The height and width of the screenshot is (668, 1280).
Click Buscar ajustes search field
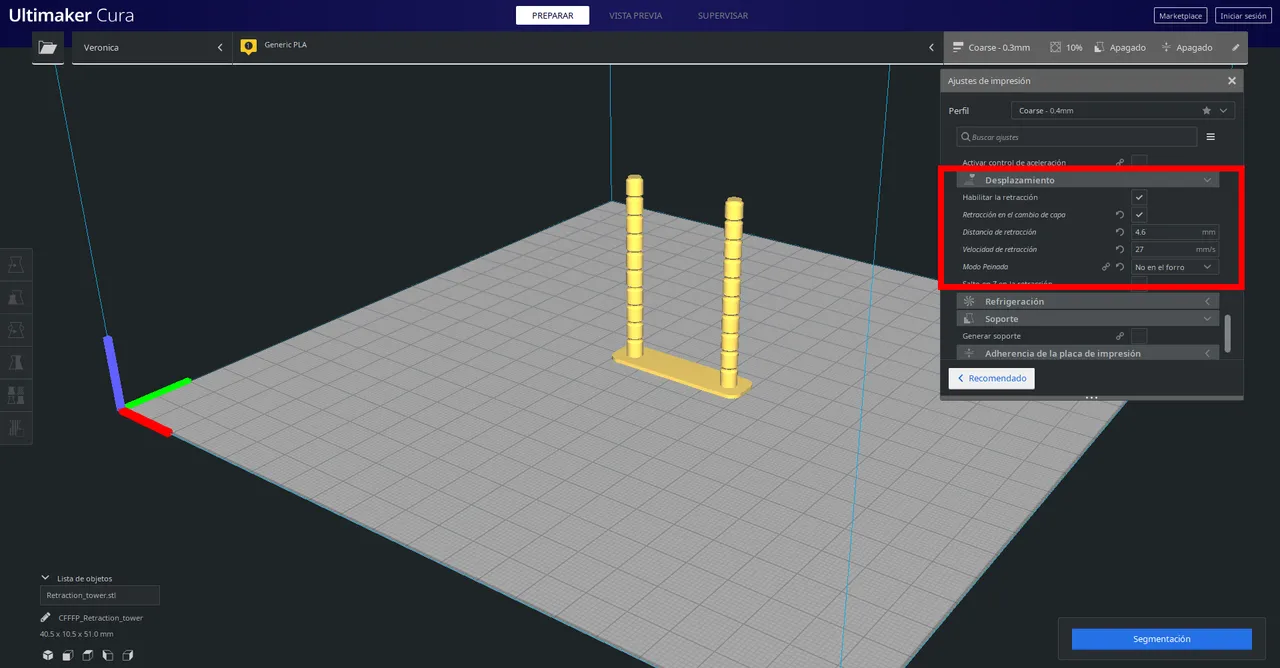(x=1076, y=137)
